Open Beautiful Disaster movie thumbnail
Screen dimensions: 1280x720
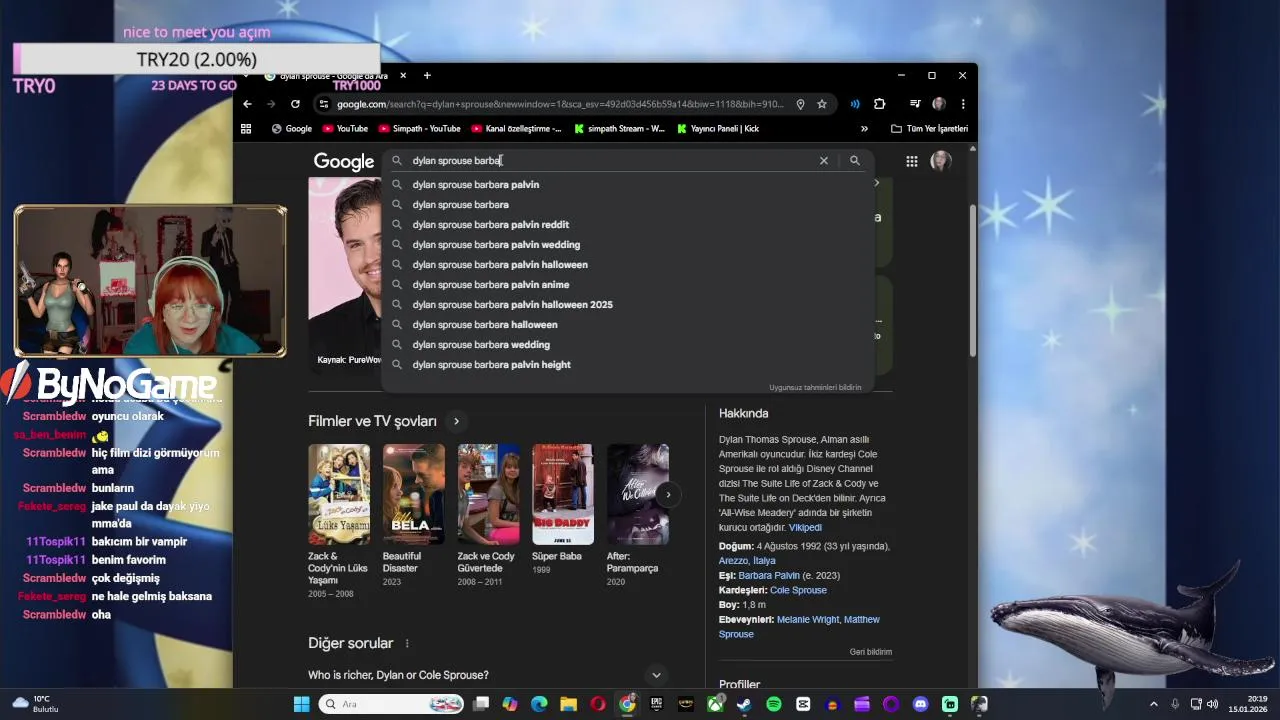tap(414, 494)
